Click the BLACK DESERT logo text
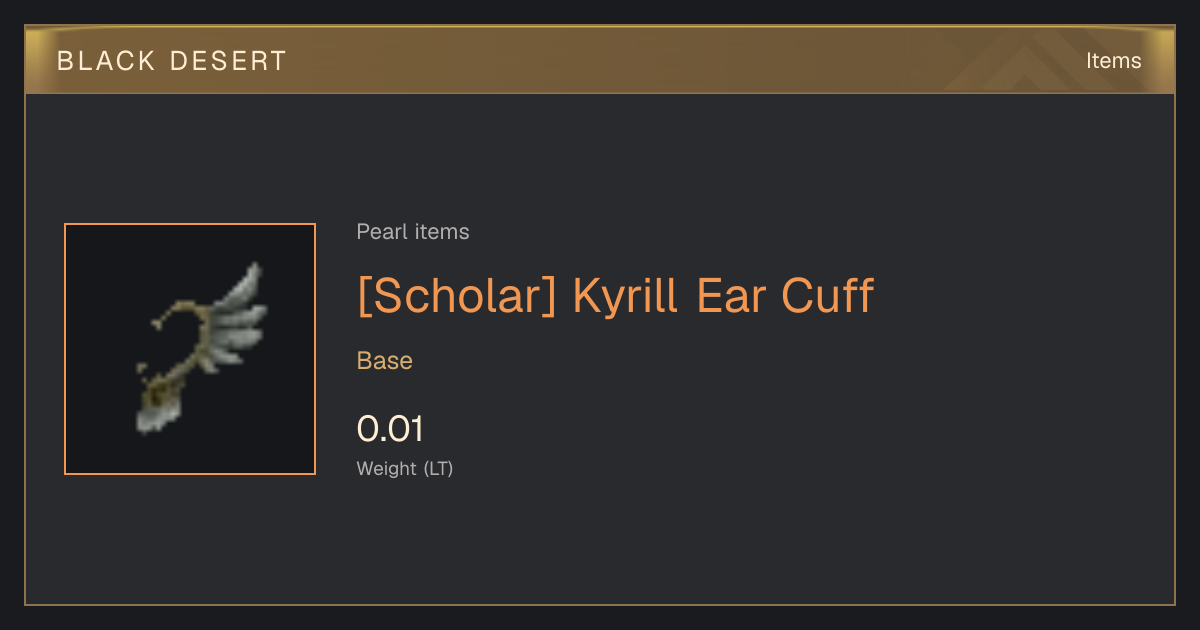The height and width of the screenshot is (630, 1200). [x=172, y=61]
